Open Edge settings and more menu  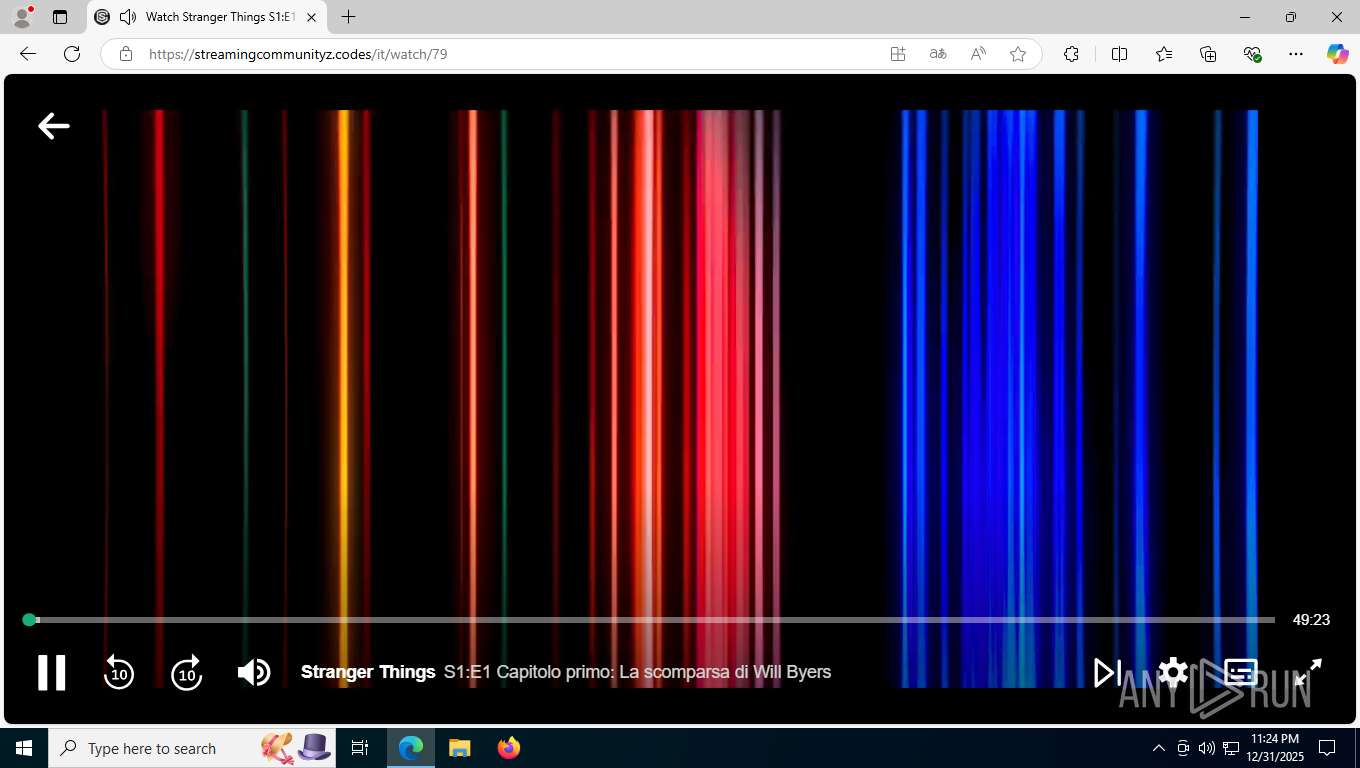[1296, 54]
